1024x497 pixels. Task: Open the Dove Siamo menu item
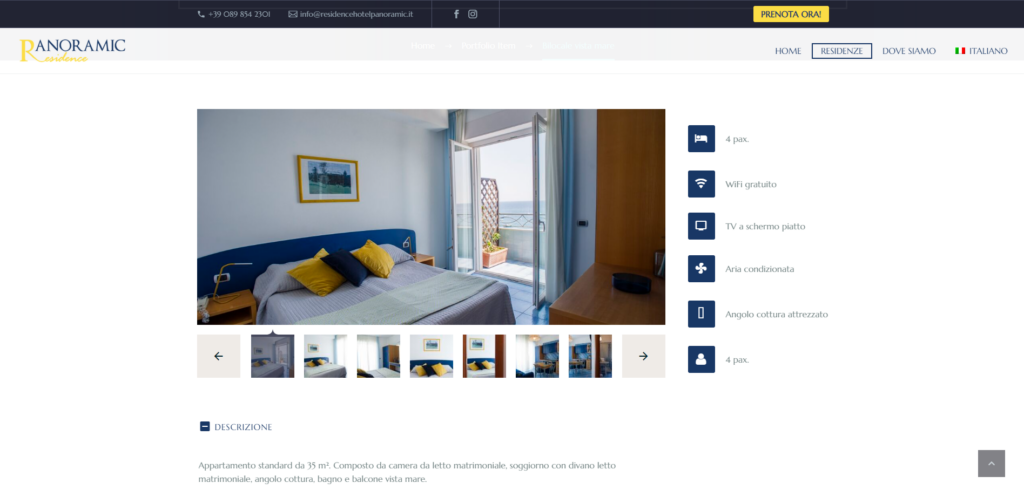[908, 51]
